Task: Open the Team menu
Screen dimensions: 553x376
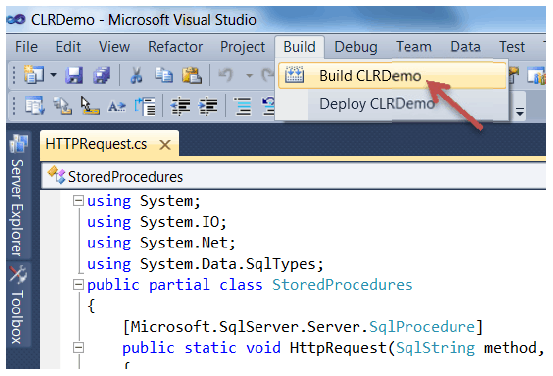Action: tap(414, 47)
